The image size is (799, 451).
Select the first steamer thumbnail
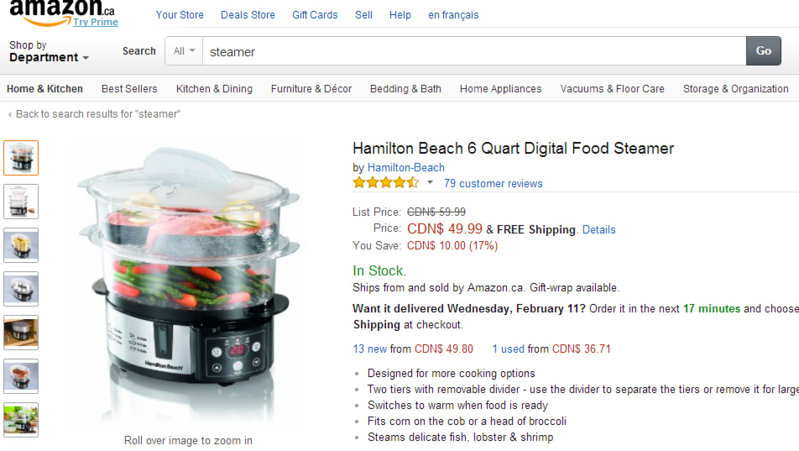(21, 158)
